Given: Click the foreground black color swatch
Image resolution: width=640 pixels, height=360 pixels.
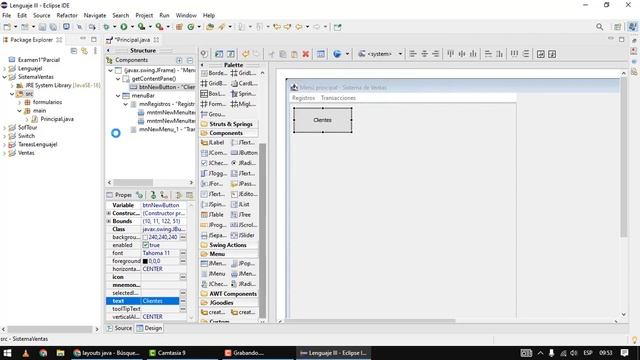Looking at the screenshot, I should pos(145,261).
